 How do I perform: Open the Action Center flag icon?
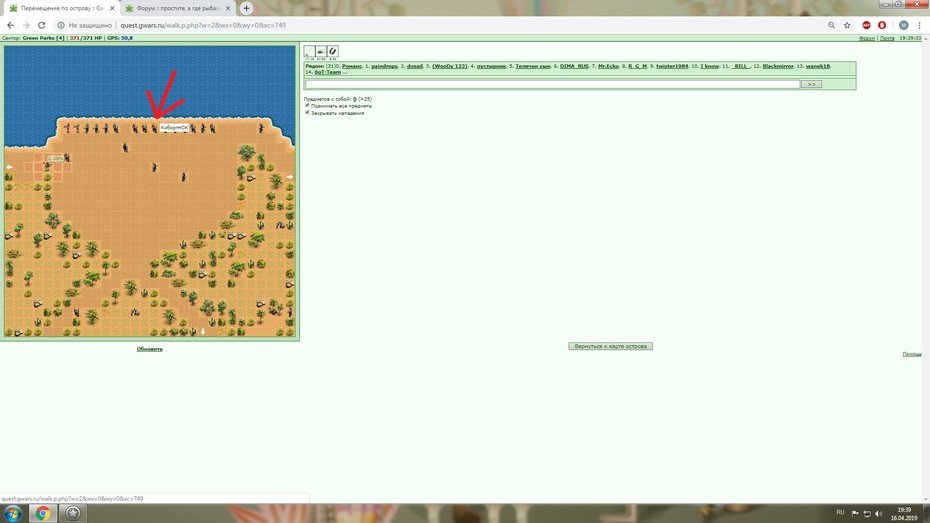(x=855, y=514)
